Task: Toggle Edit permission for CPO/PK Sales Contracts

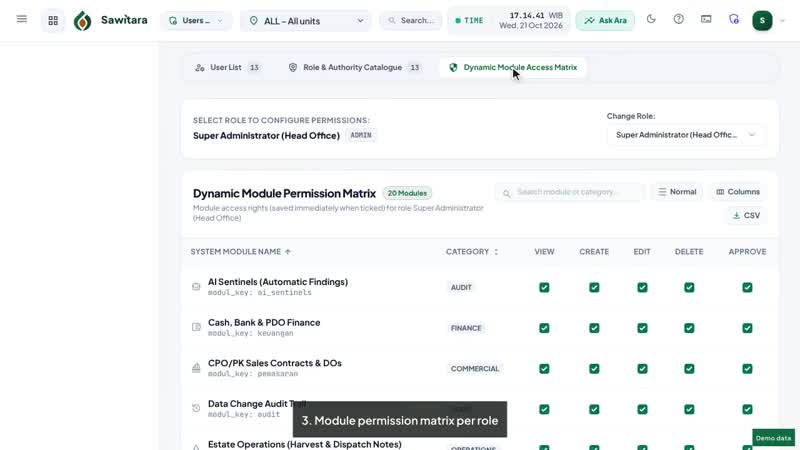Action: click(642, 368)
